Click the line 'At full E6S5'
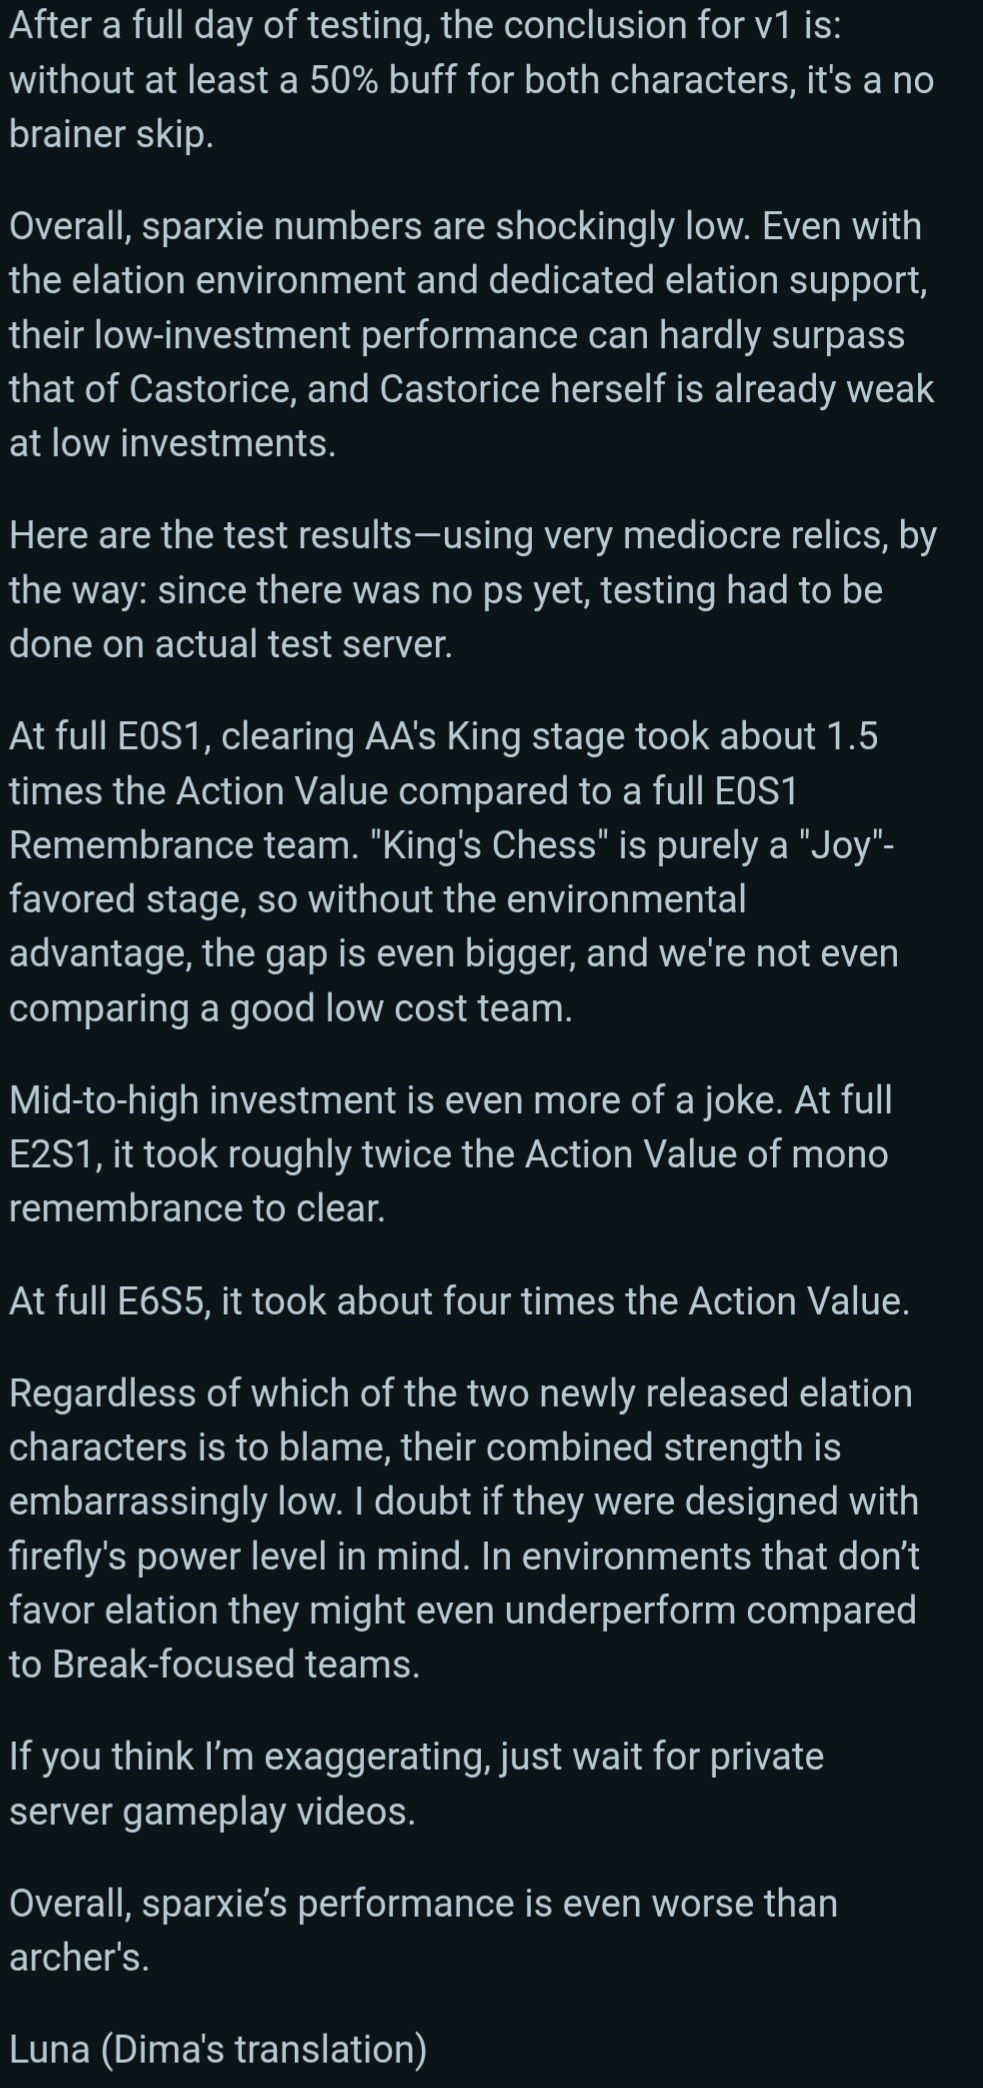Image resolution: width=983 pixels, height=2088 pixels. (460, 1301)
